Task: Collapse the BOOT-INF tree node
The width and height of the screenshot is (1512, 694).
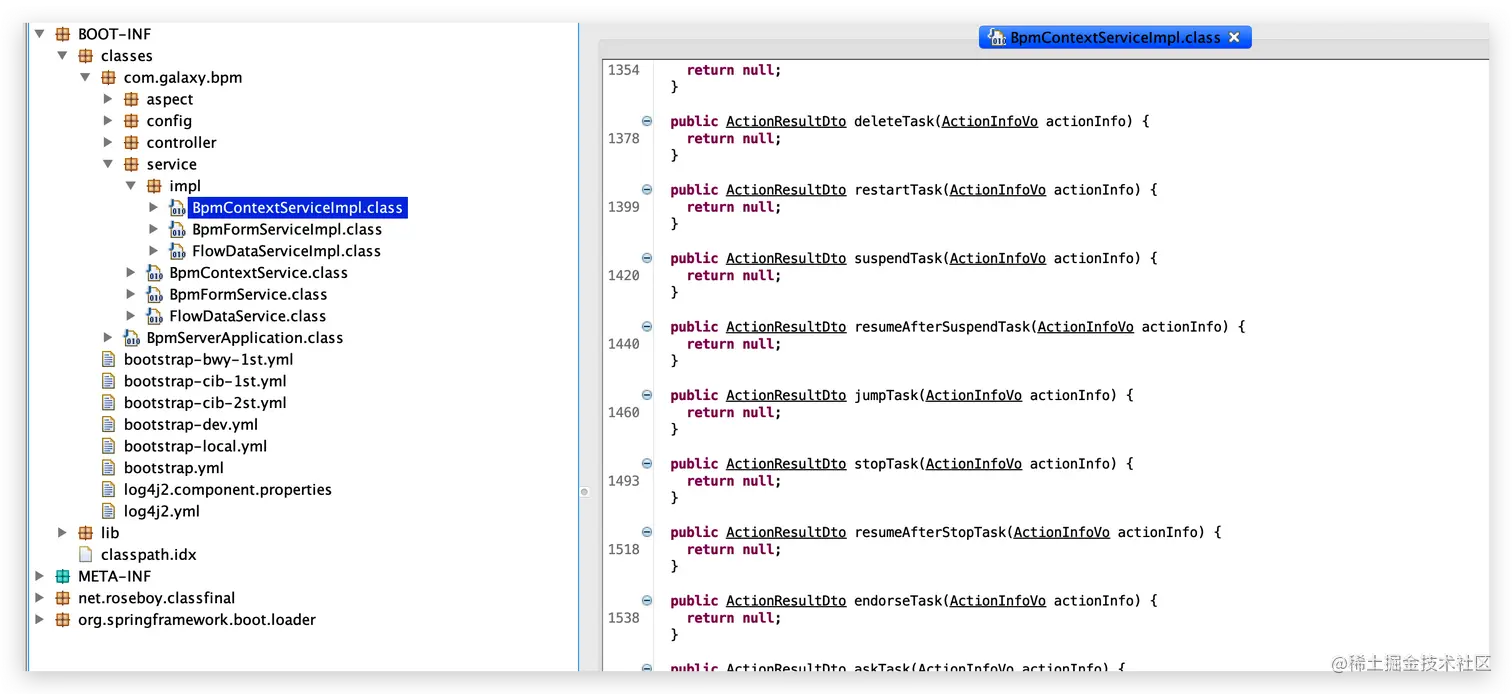Action: pyautogui.click(x=40, y=34)
